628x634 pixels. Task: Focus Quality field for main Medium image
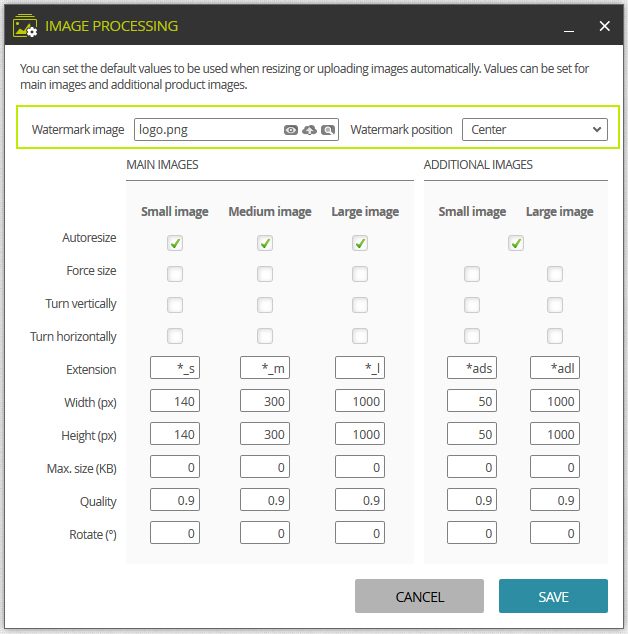265,500
